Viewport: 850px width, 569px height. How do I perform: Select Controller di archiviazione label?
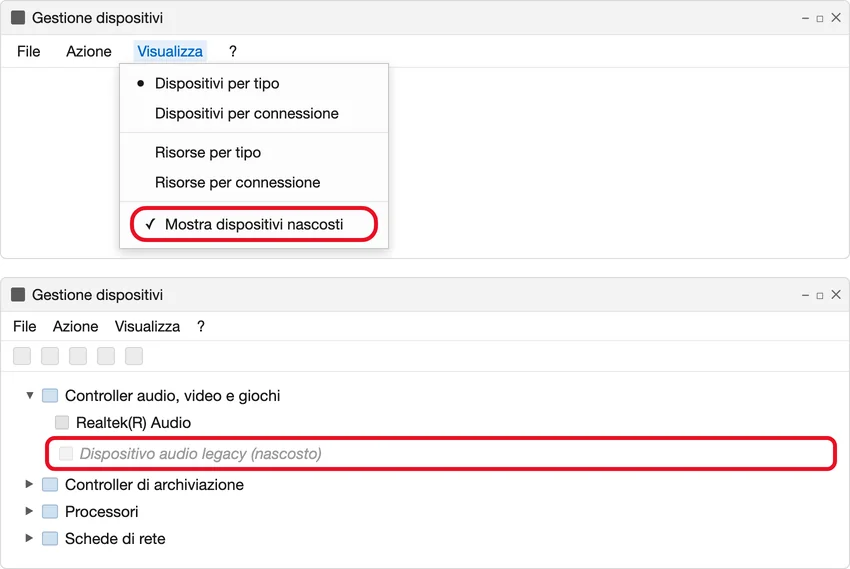click(x=154, y=484)
